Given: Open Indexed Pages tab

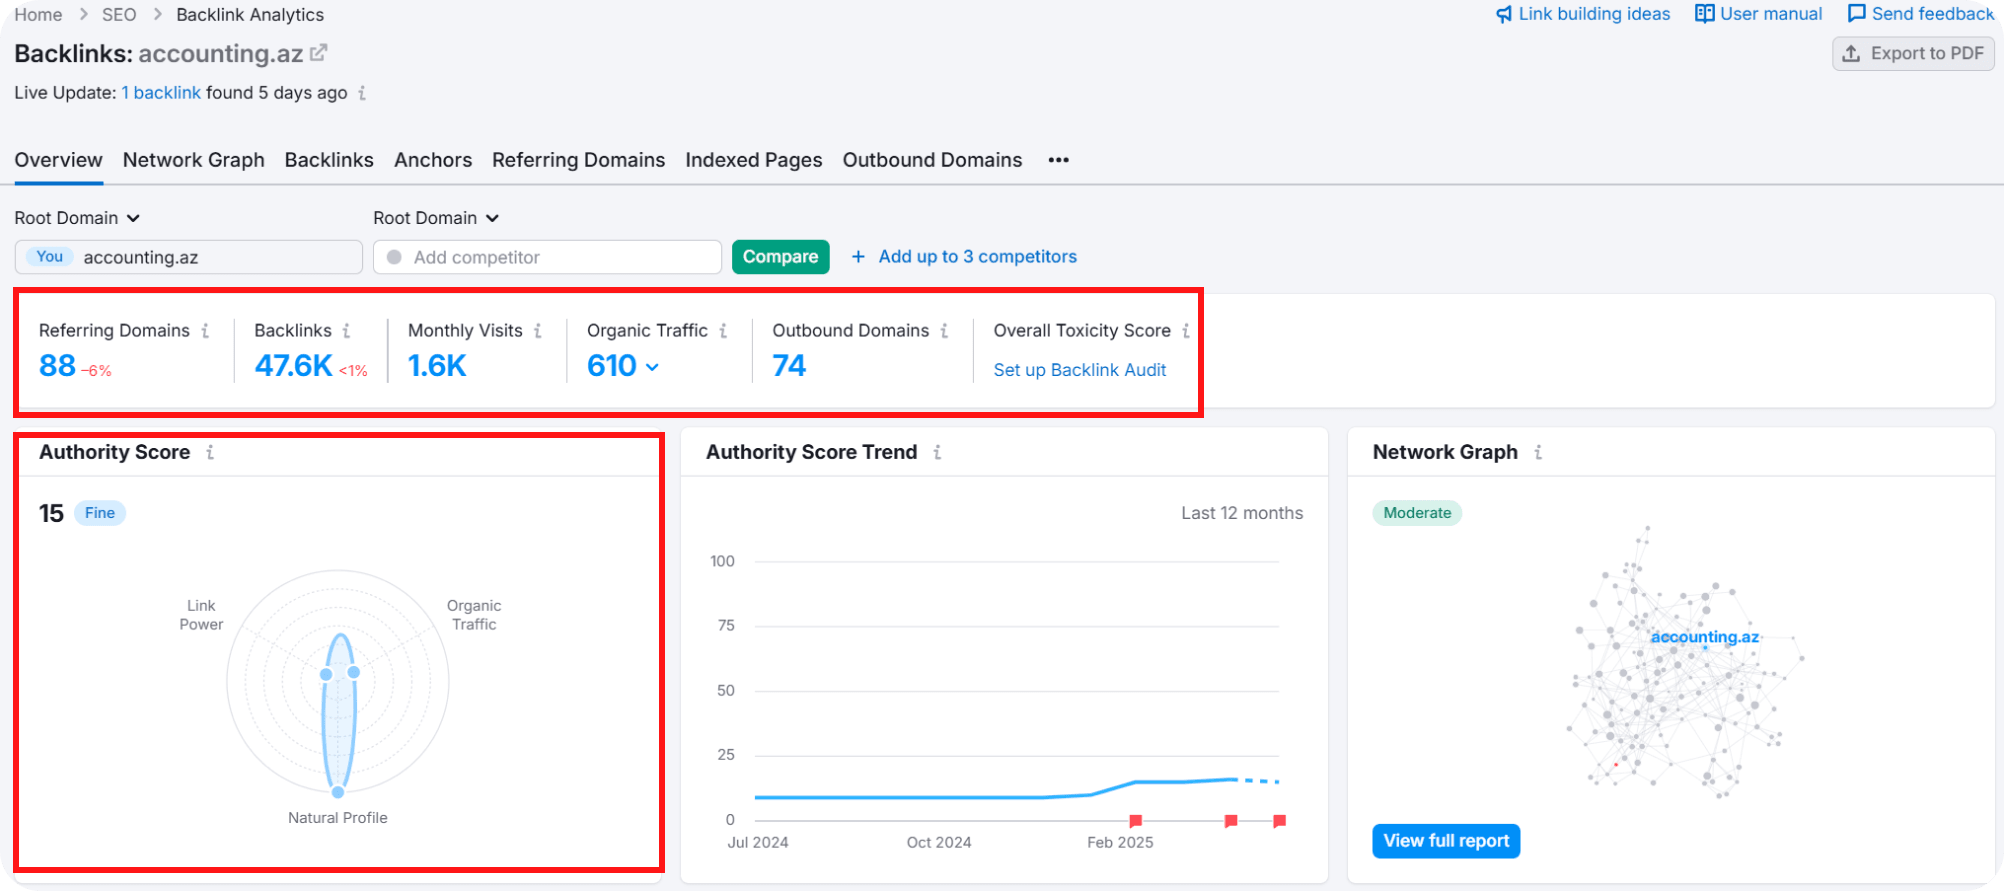Looking at the screenshot, I should [x=754, y=160].
